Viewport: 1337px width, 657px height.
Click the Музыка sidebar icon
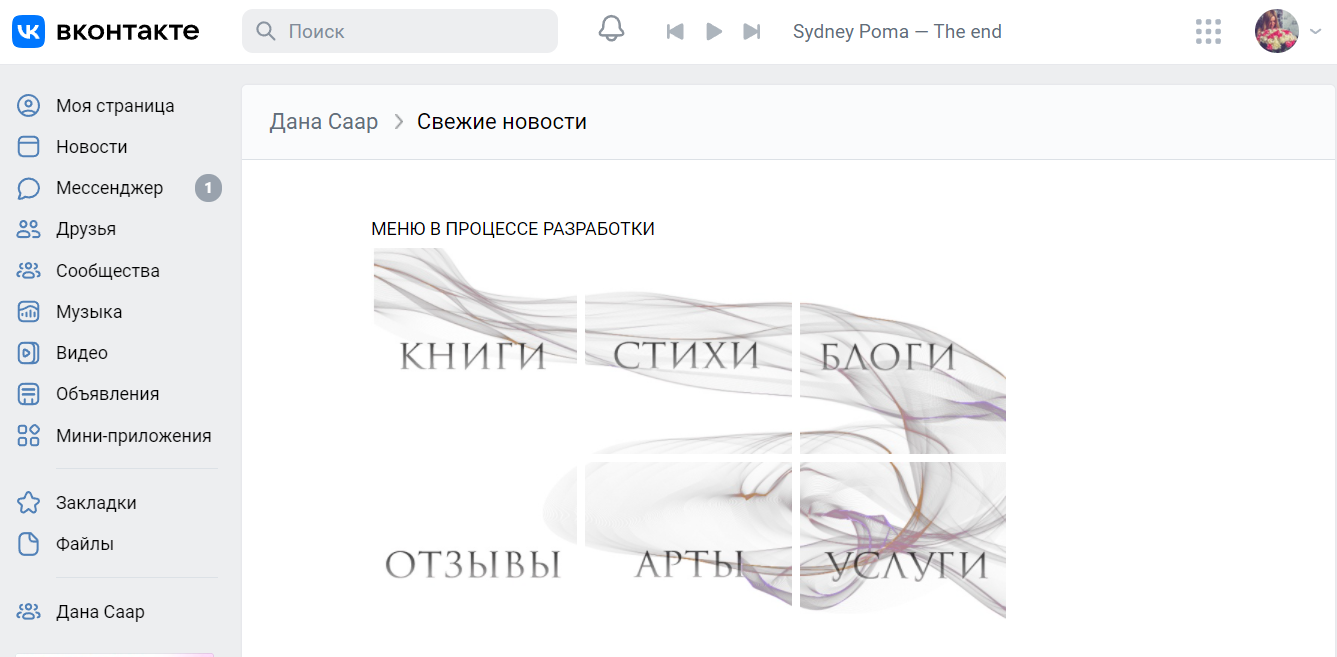28,312
